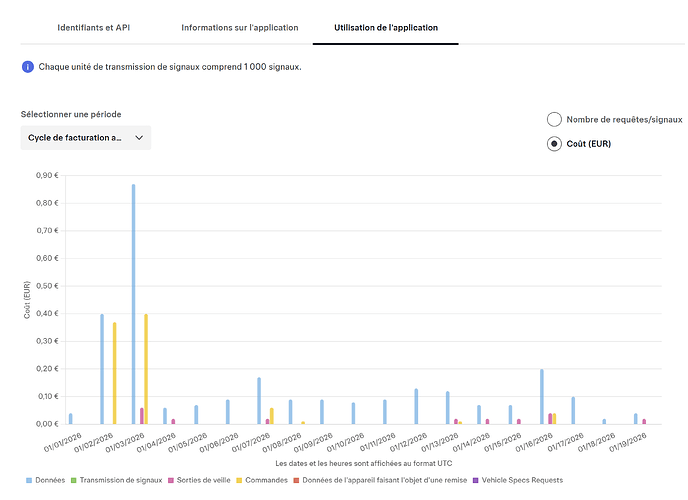Click the yellow Commandes bar on 01/03/2026
688x500 pixels.
click(146, 369)
